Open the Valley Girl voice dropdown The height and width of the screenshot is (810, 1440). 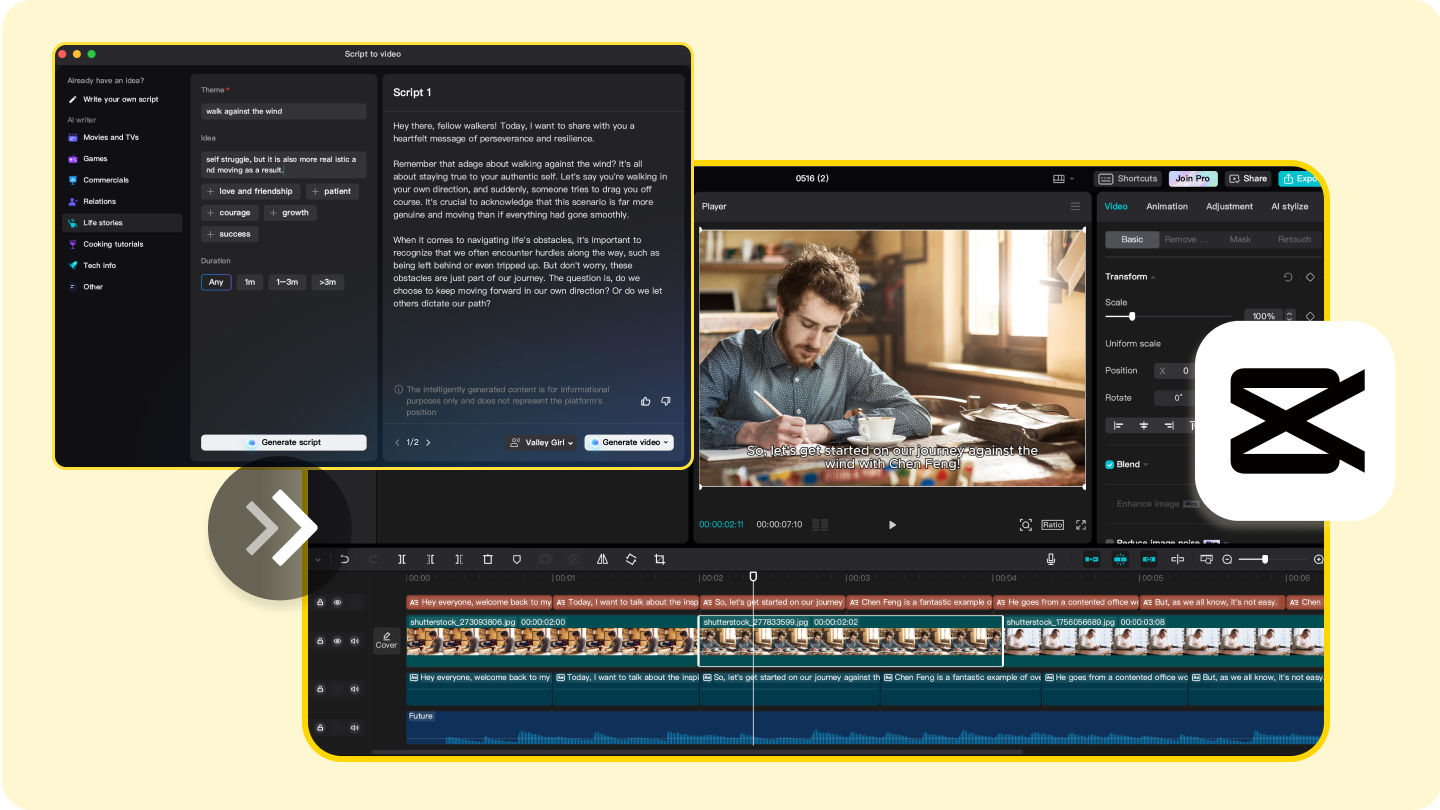pos(541,442)
